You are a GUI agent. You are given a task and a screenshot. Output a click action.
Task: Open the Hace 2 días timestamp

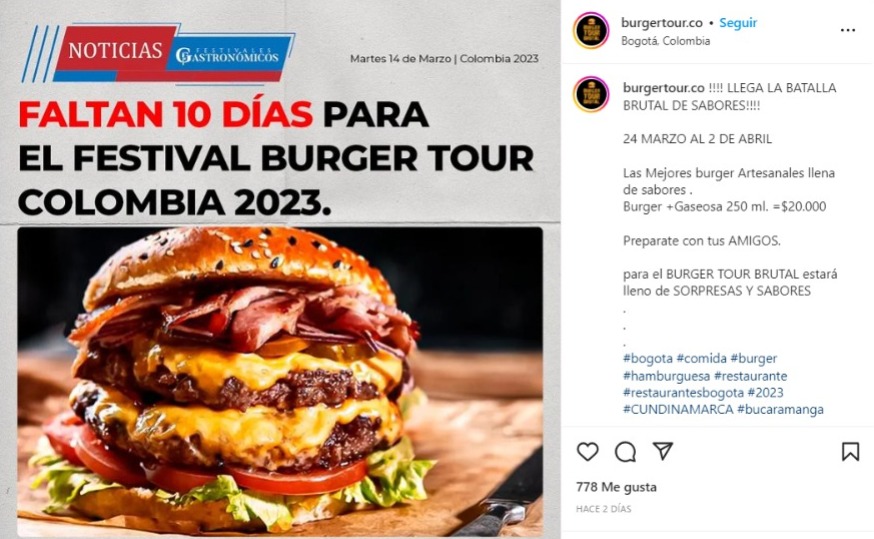(x=603, y=509)
